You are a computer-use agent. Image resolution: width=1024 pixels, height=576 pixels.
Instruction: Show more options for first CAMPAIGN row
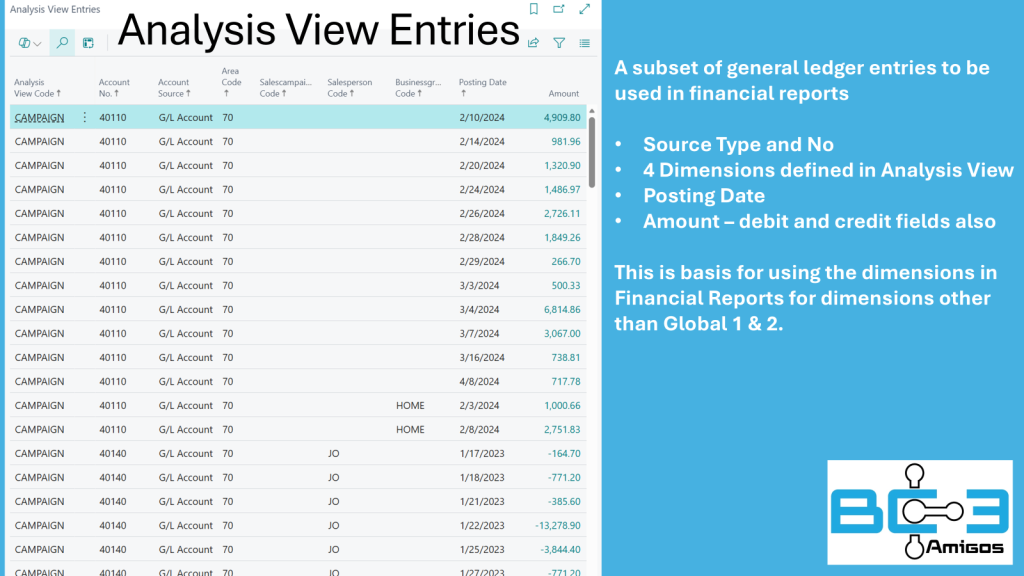coord(84,117)
